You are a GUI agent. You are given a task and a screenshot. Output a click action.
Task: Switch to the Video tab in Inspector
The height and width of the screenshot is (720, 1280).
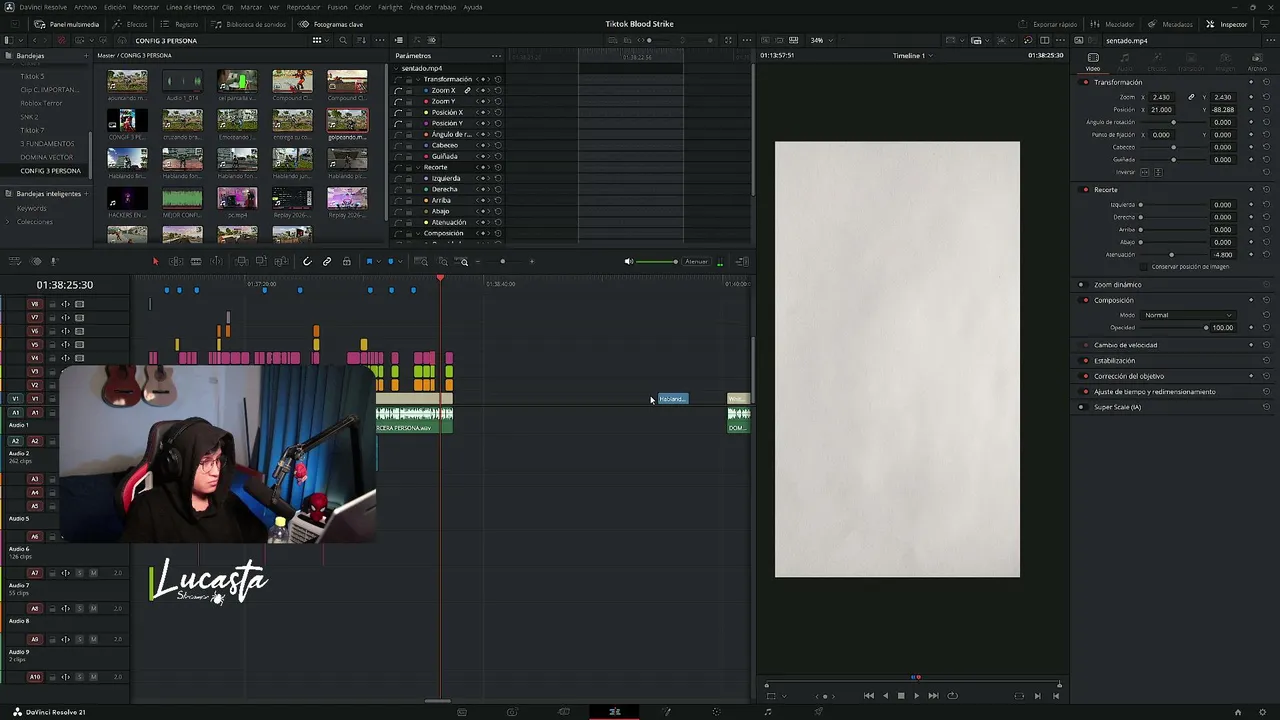(1093, 61)
